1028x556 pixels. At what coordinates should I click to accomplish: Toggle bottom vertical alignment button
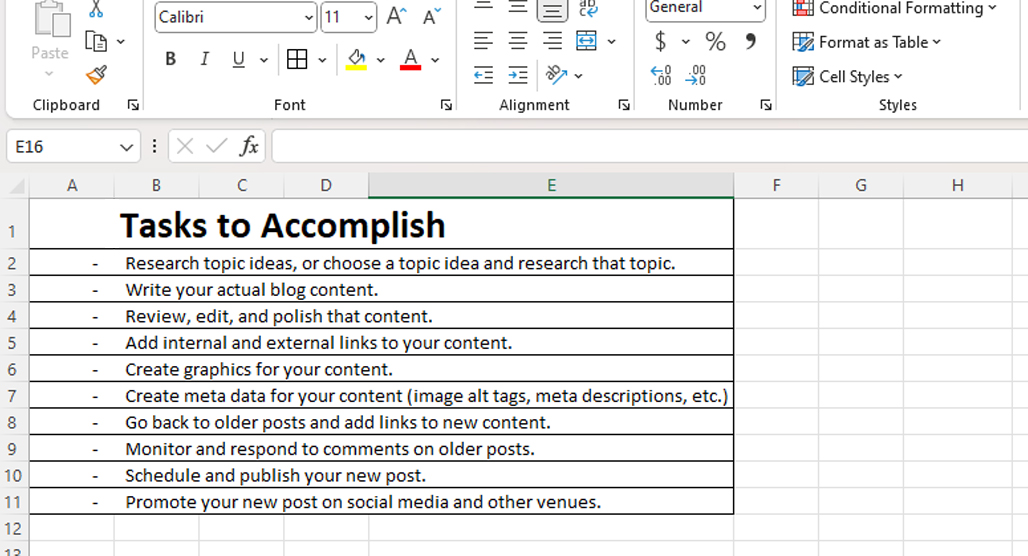pyautogui.click(x=552, y=10)
